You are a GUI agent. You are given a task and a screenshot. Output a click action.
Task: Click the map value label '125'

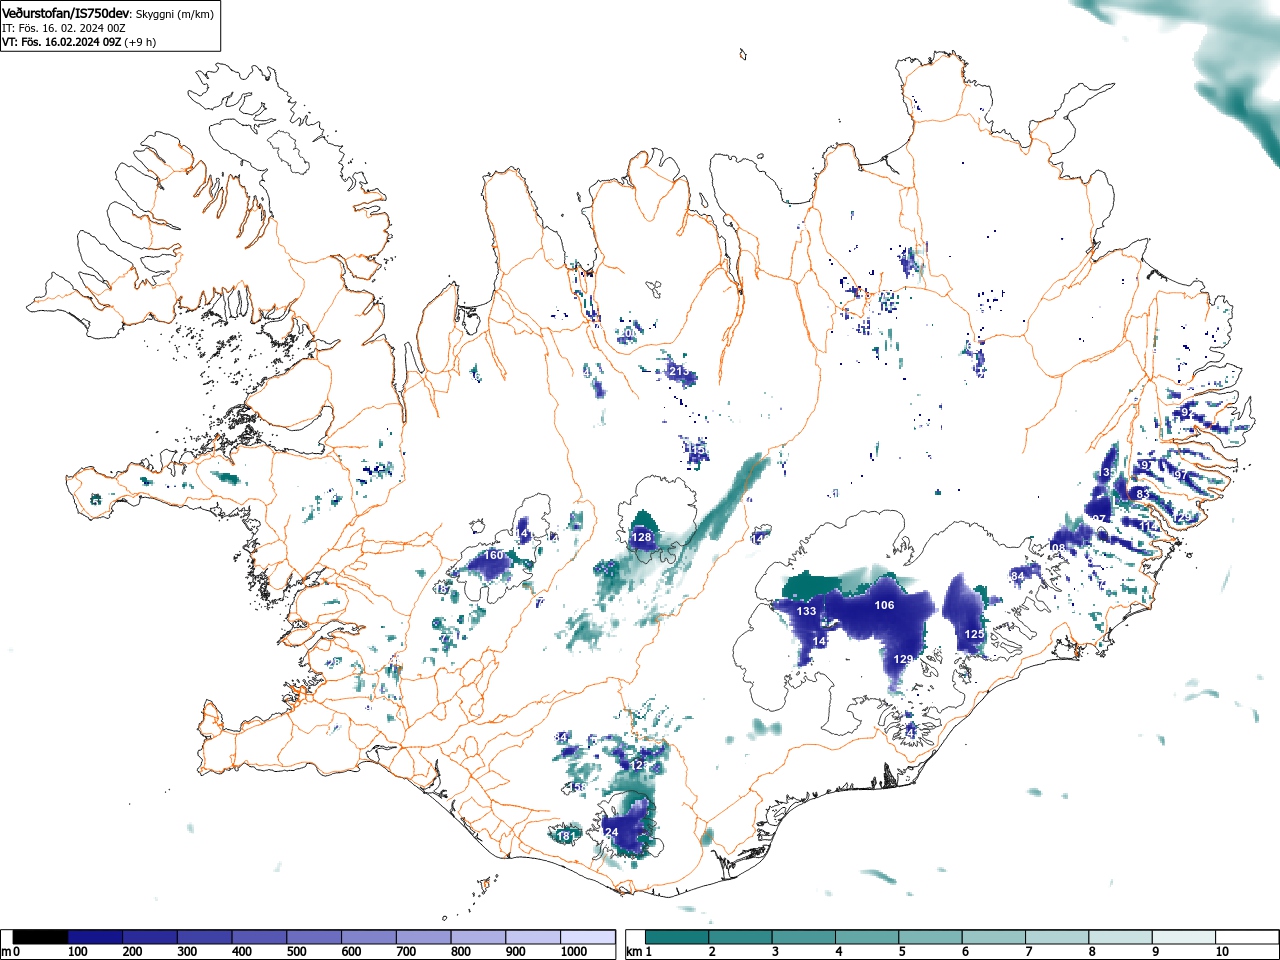pos(975,634)
